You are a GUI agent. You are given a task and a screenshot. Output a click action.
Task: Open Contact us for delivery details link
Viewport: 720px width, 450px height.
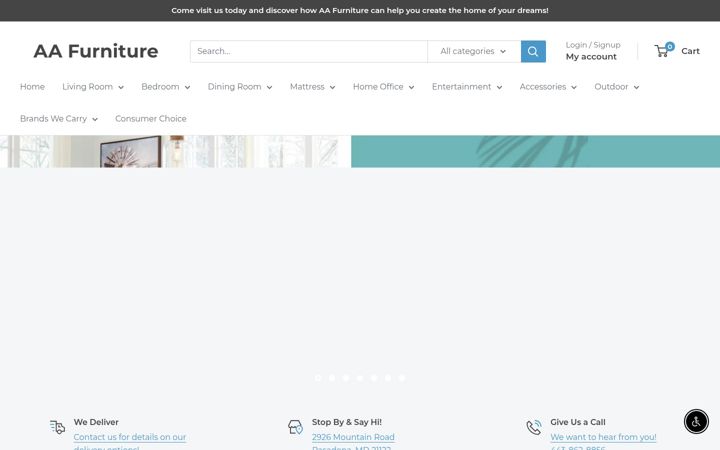[129, 441]
